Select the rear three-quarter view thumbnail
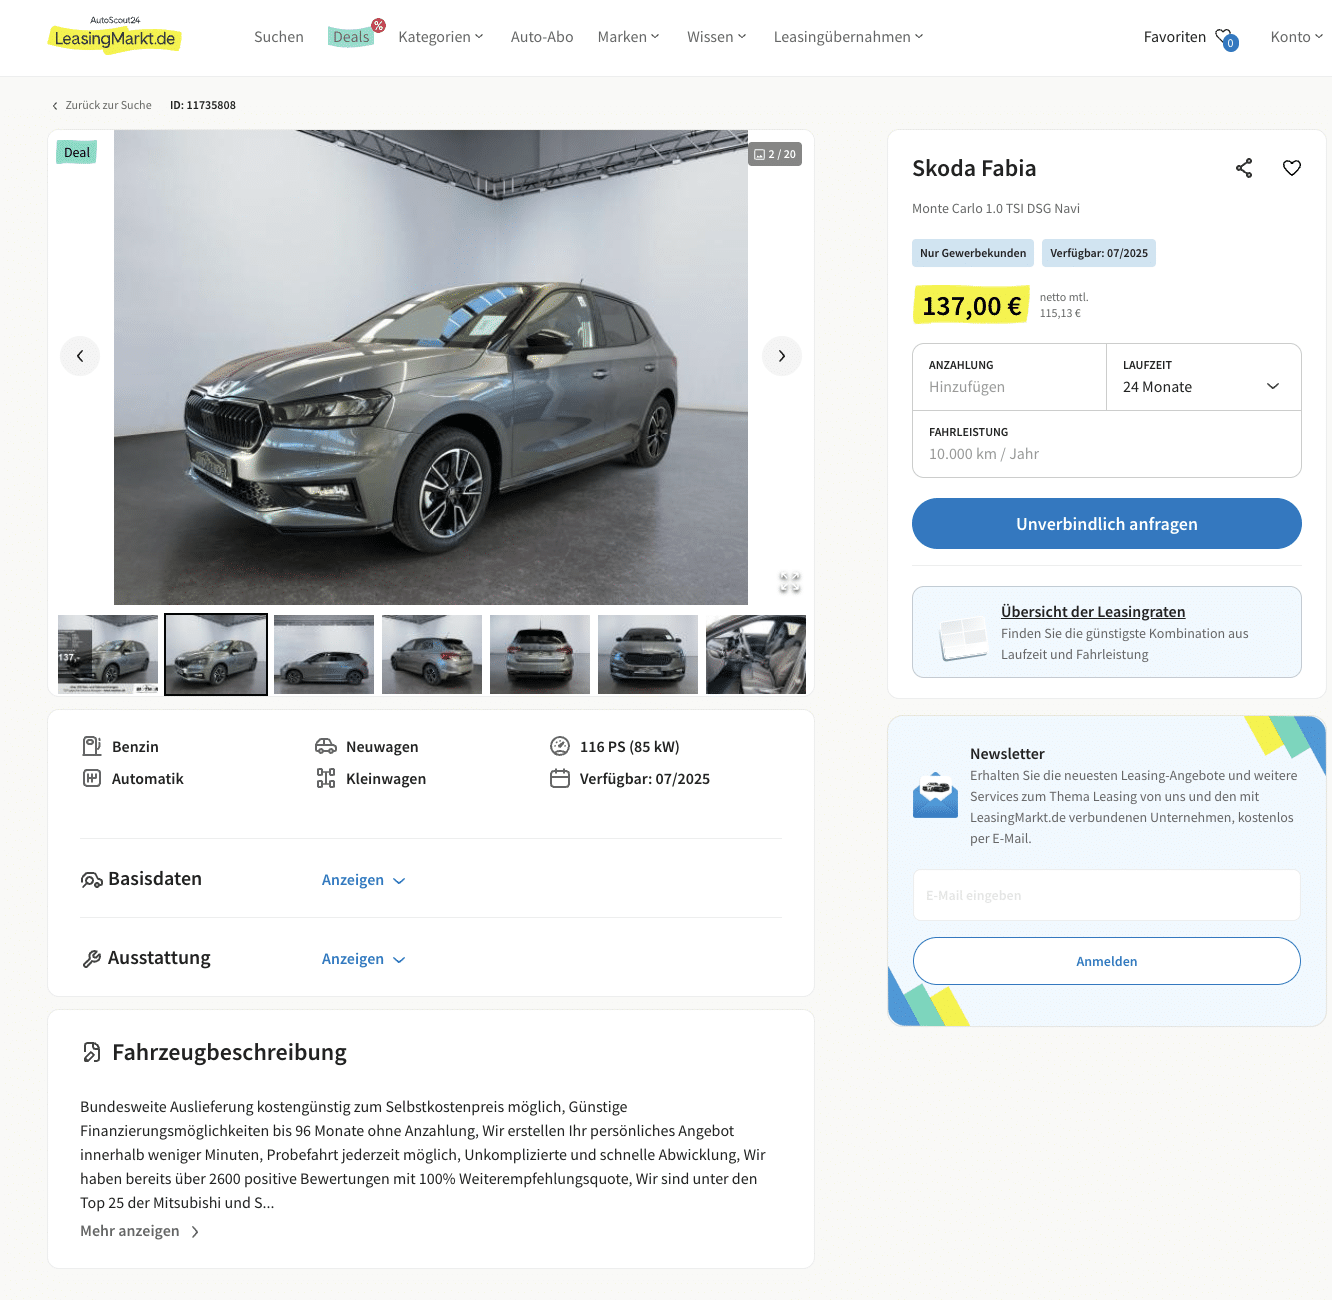 432,654
